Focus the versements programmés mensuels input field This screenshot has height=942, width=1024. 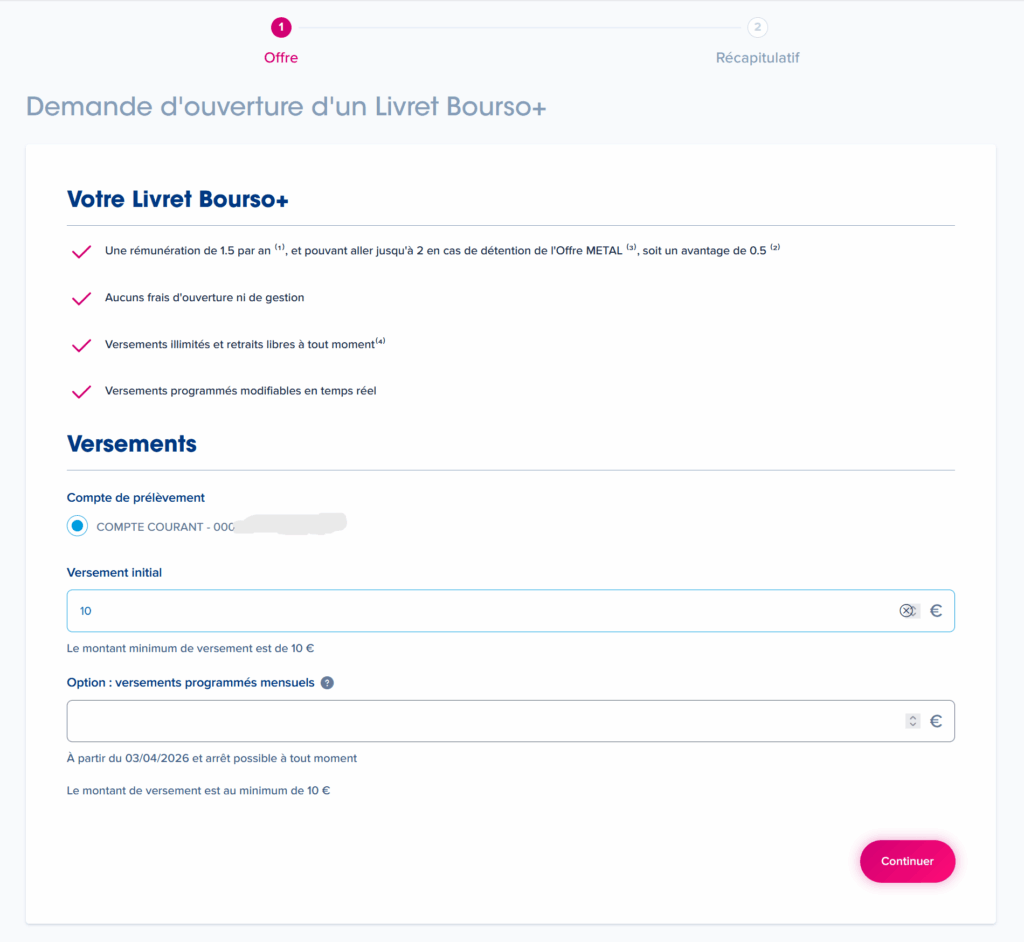480,721
